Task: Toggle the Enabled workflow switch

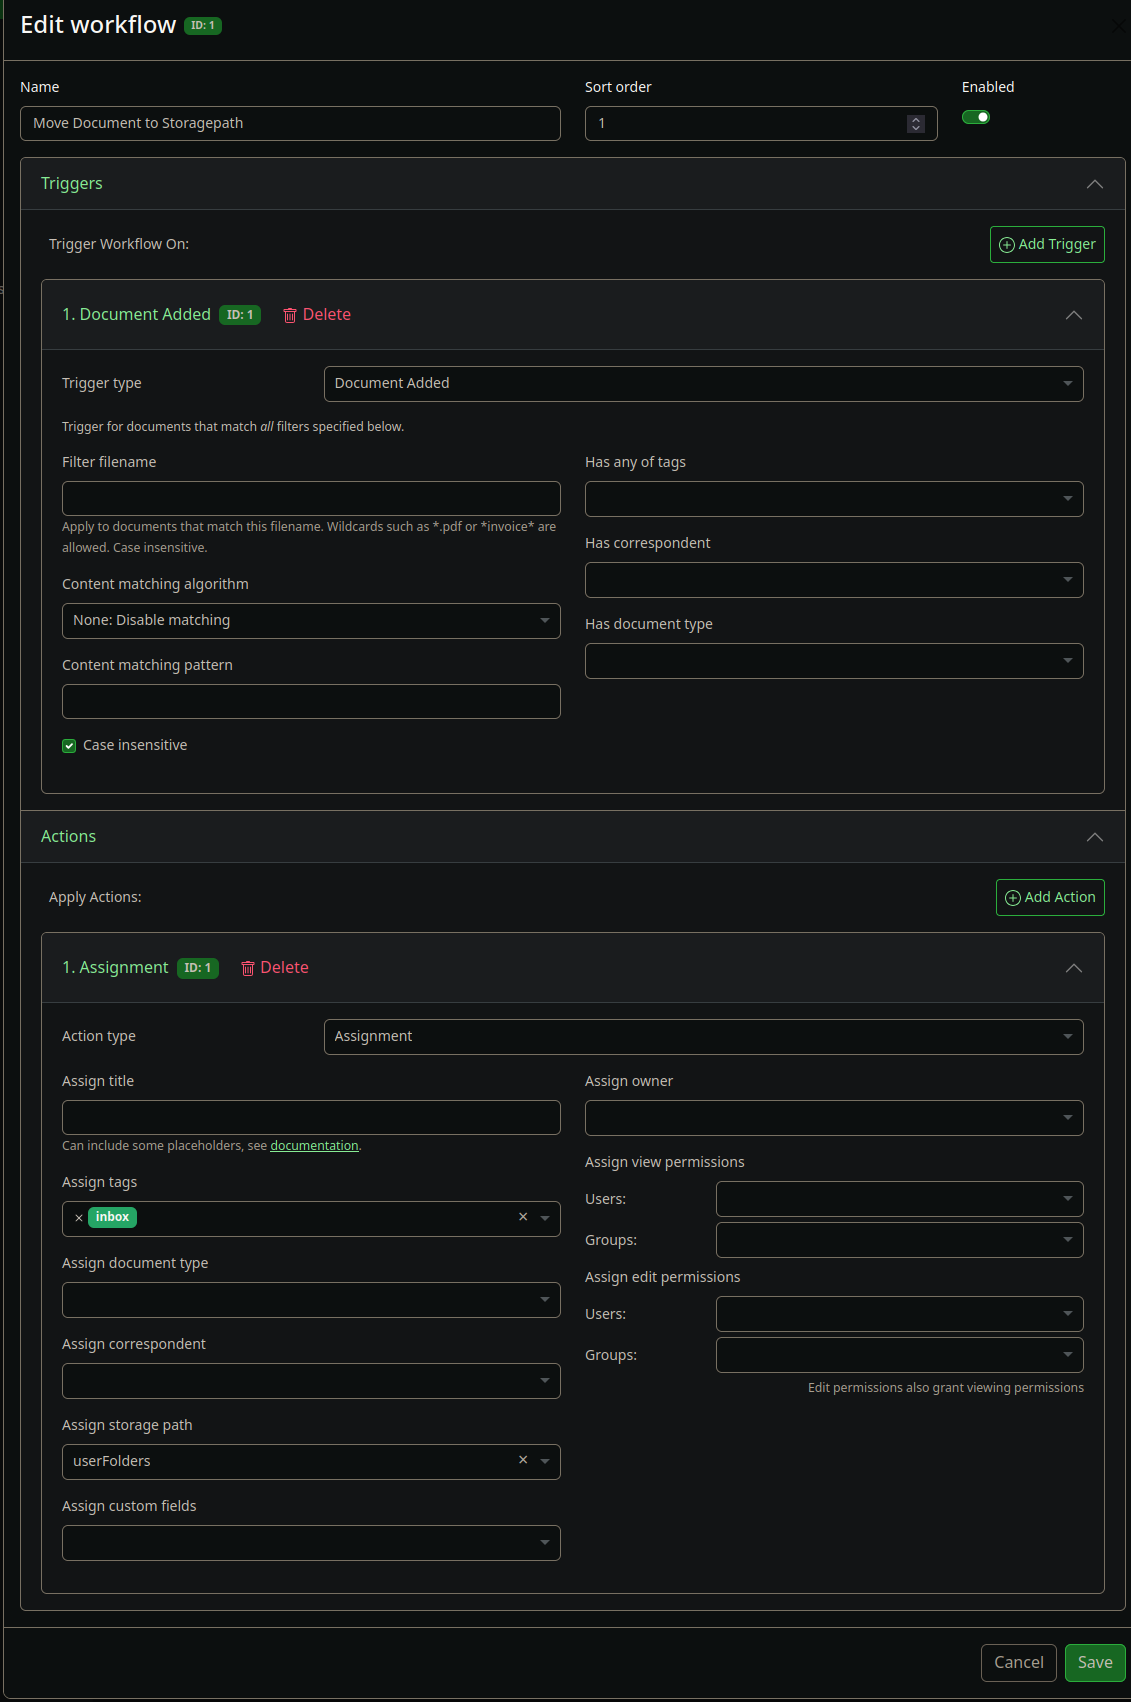Action: pyautogui.click(x=976, y=117)
